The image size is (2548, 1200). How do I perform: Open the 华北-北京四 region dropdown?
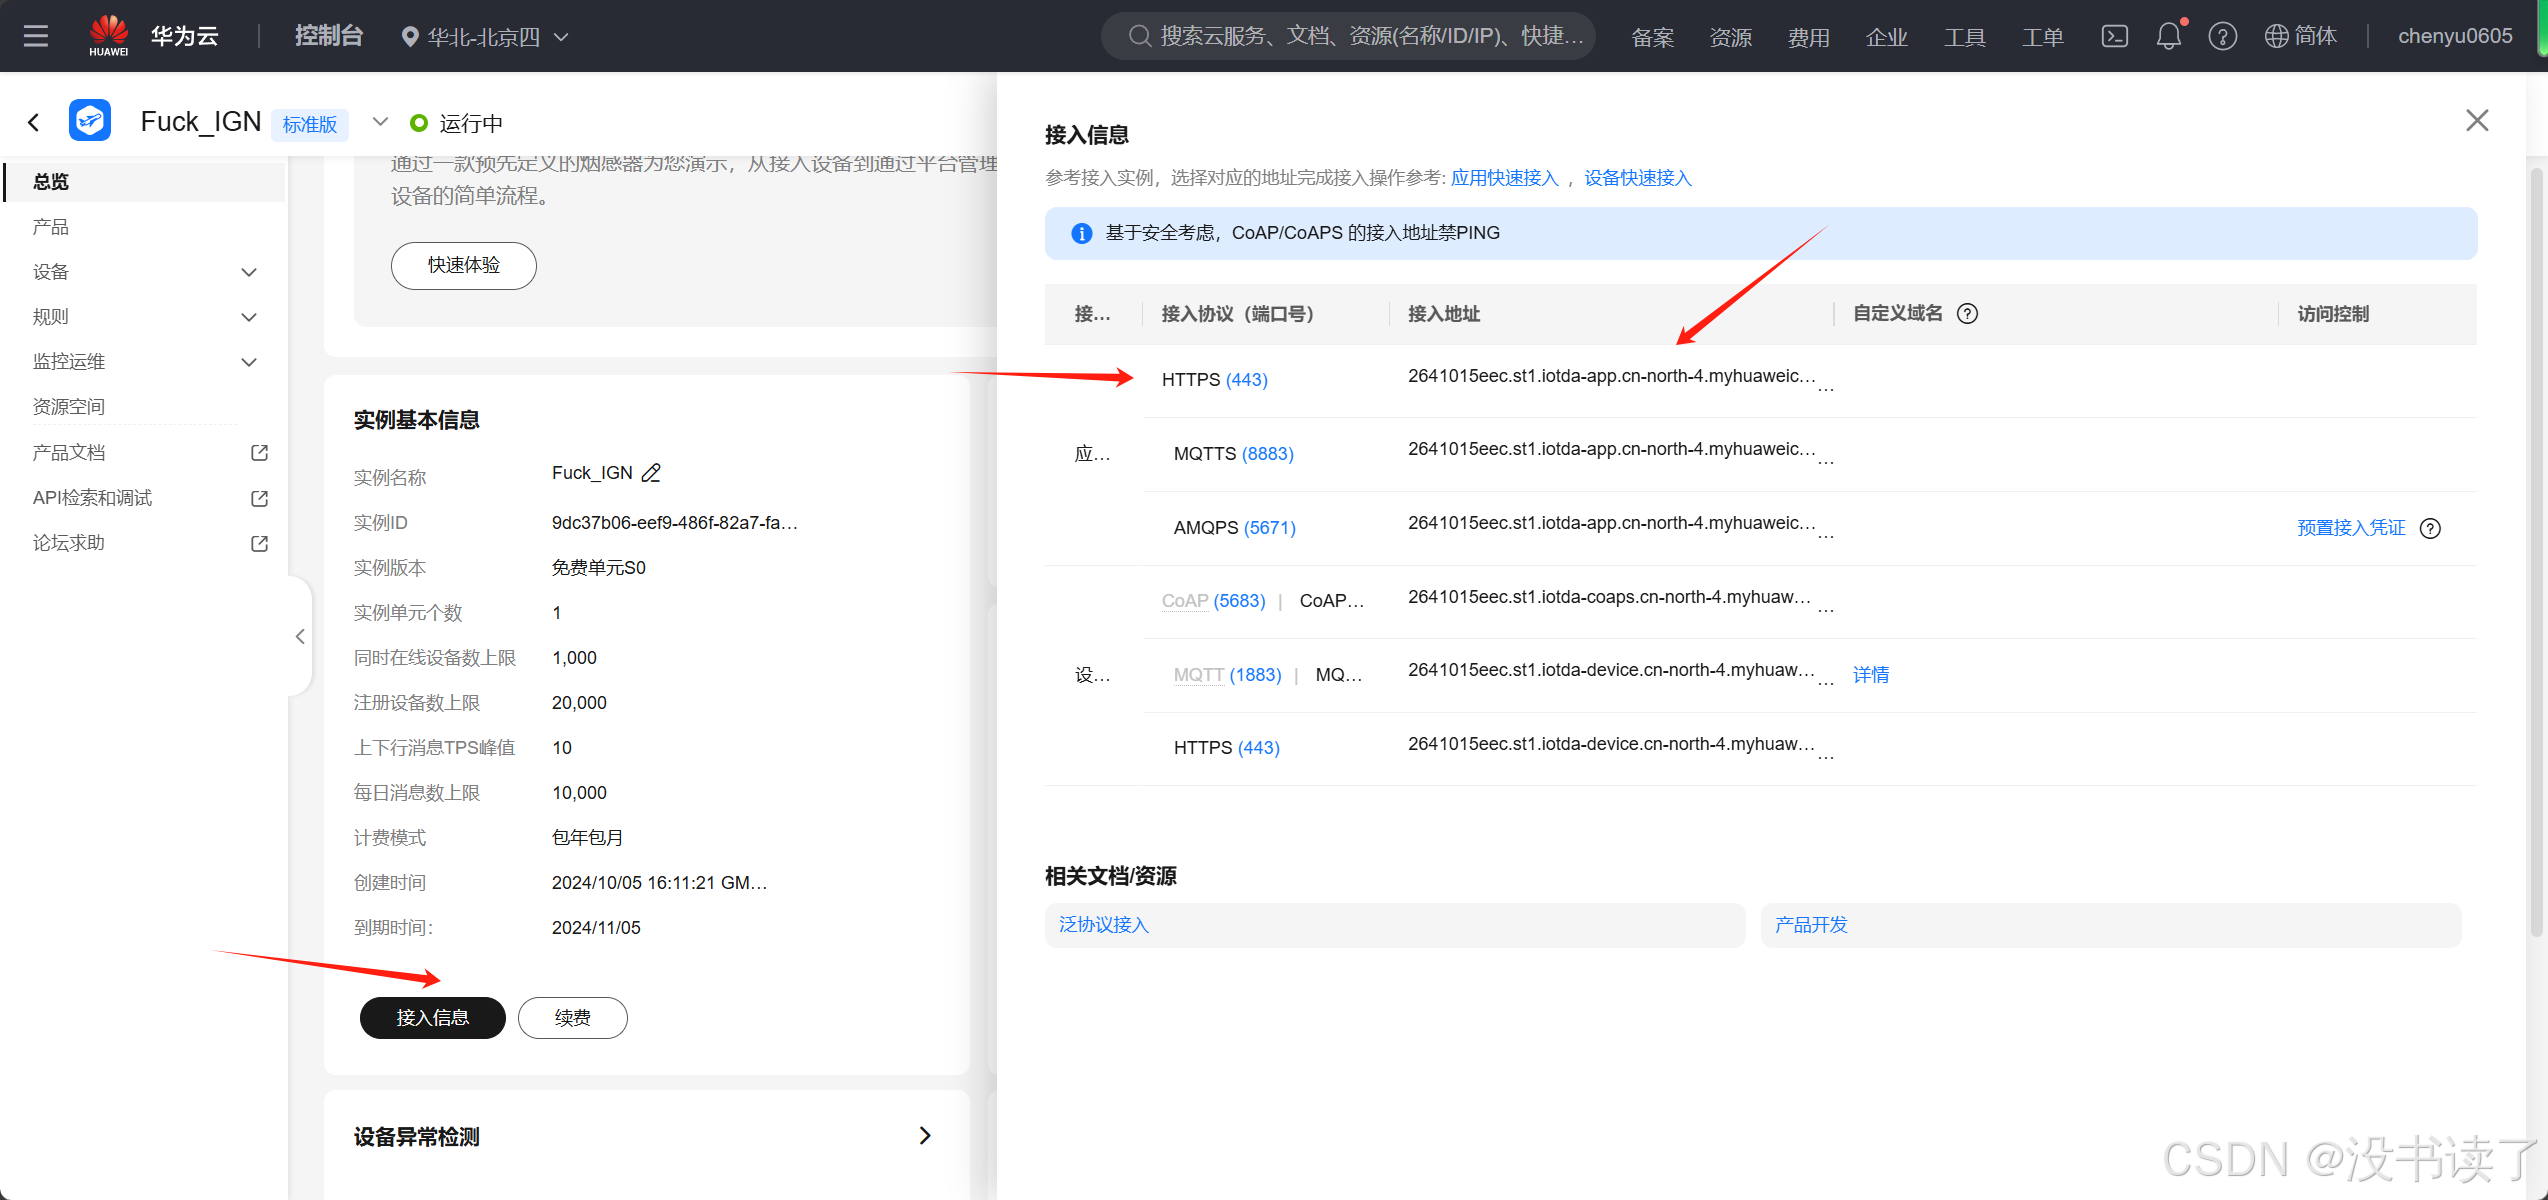tap(484, 37)
